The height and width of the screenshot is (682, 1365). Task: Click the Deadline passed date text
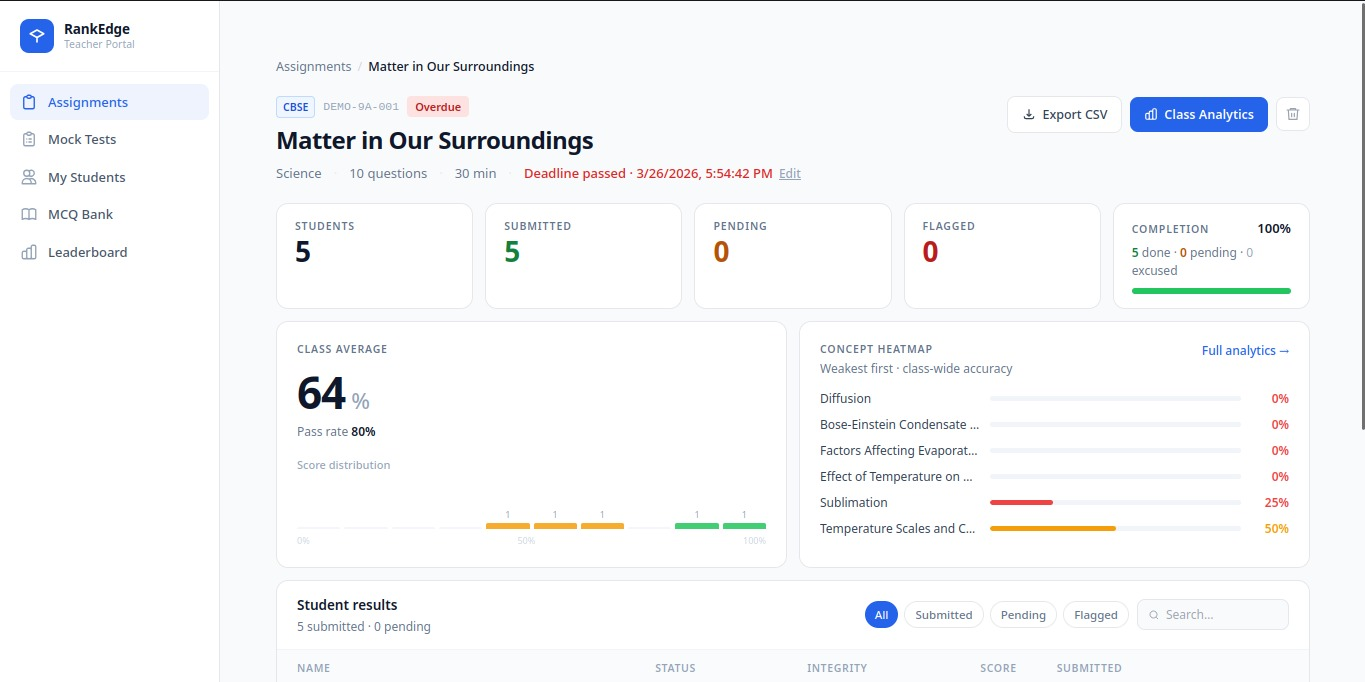point(648,173)
